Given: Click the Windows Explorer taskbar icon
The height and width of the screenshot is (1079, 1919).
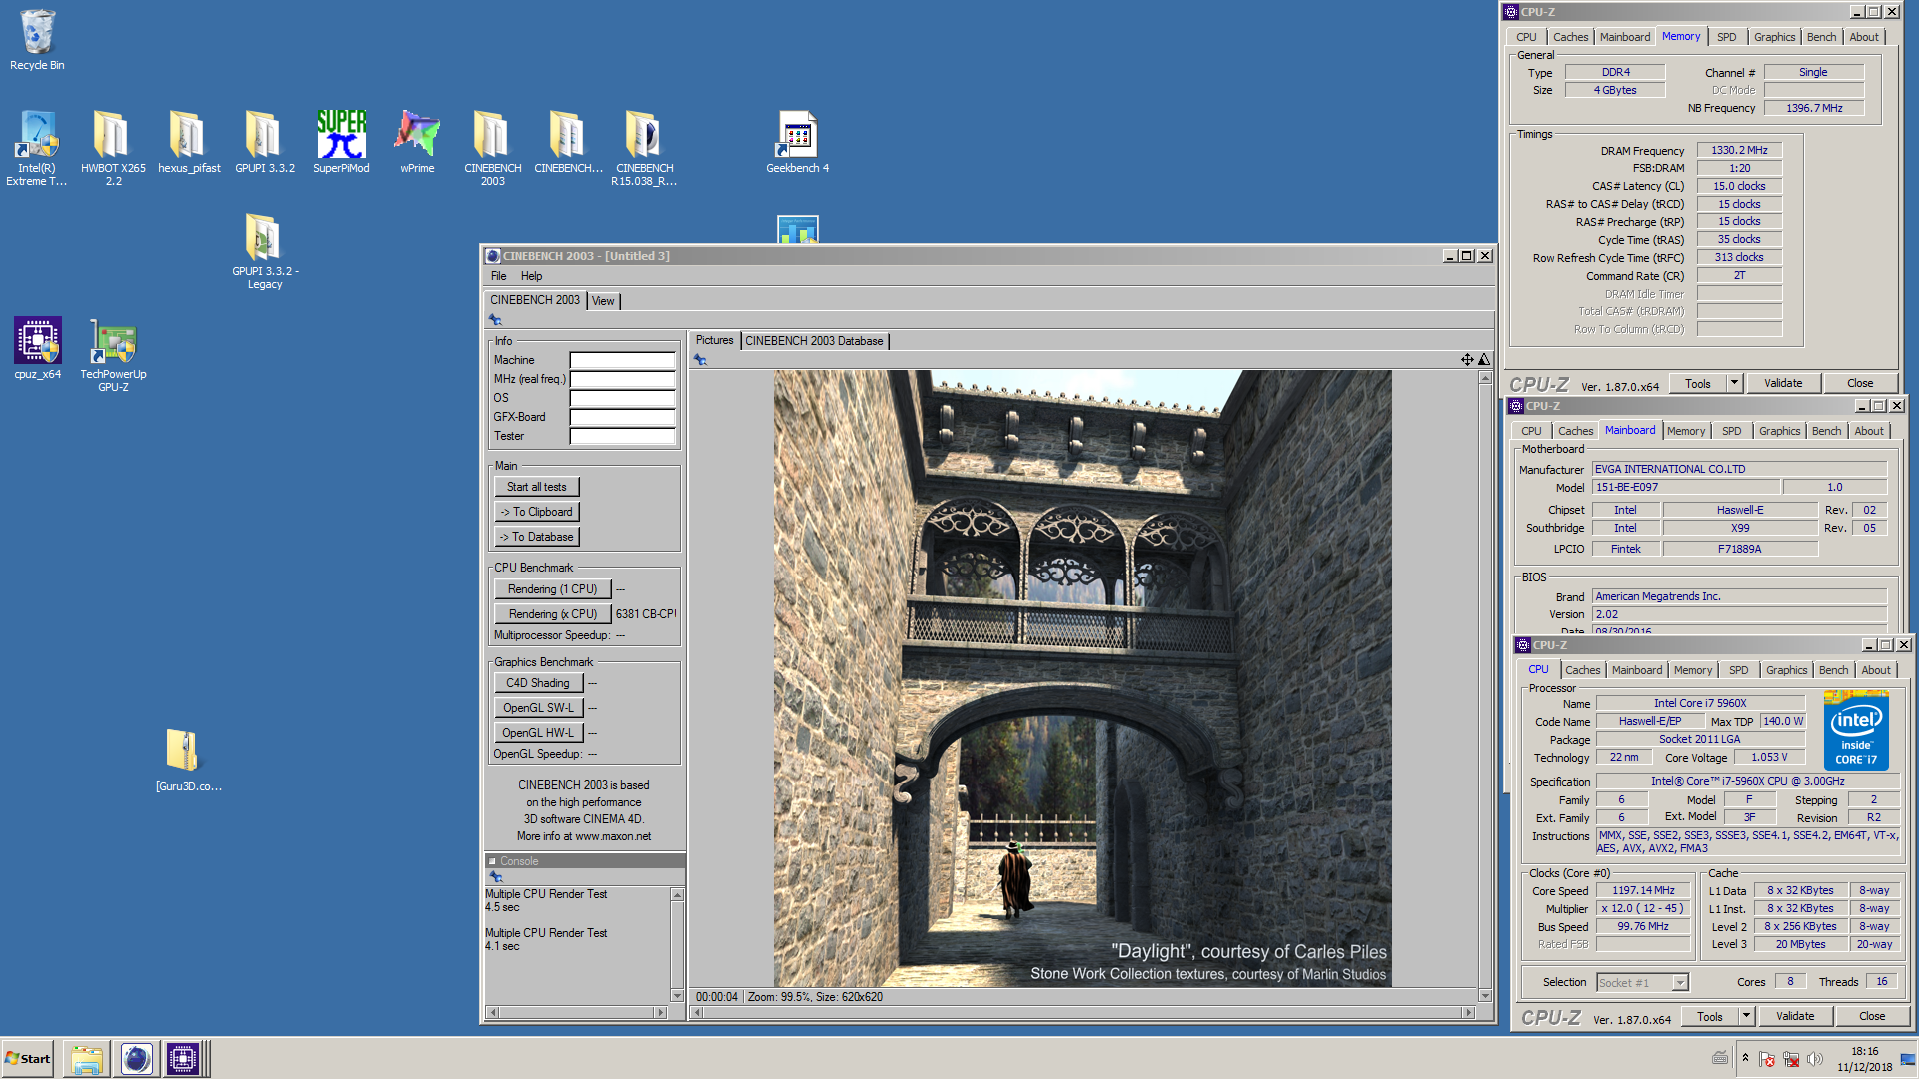Looking at the screenshot, I should click(x=87, y=1059).
